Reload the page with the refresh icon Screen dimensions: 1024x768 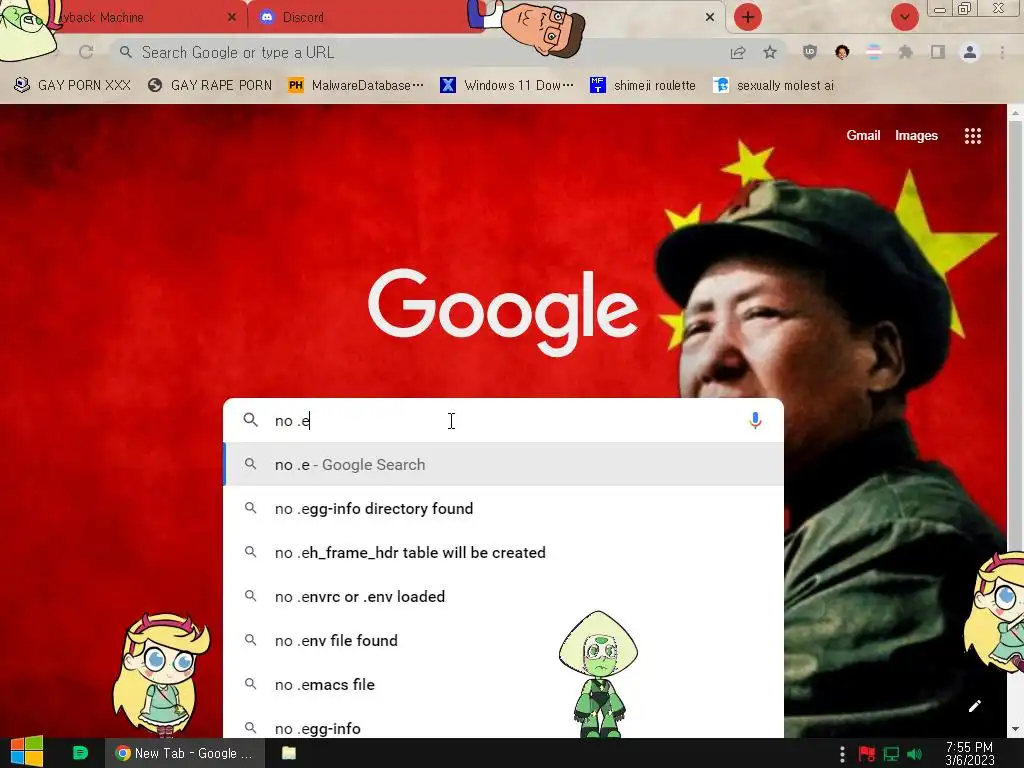click(x=86, y=52)
